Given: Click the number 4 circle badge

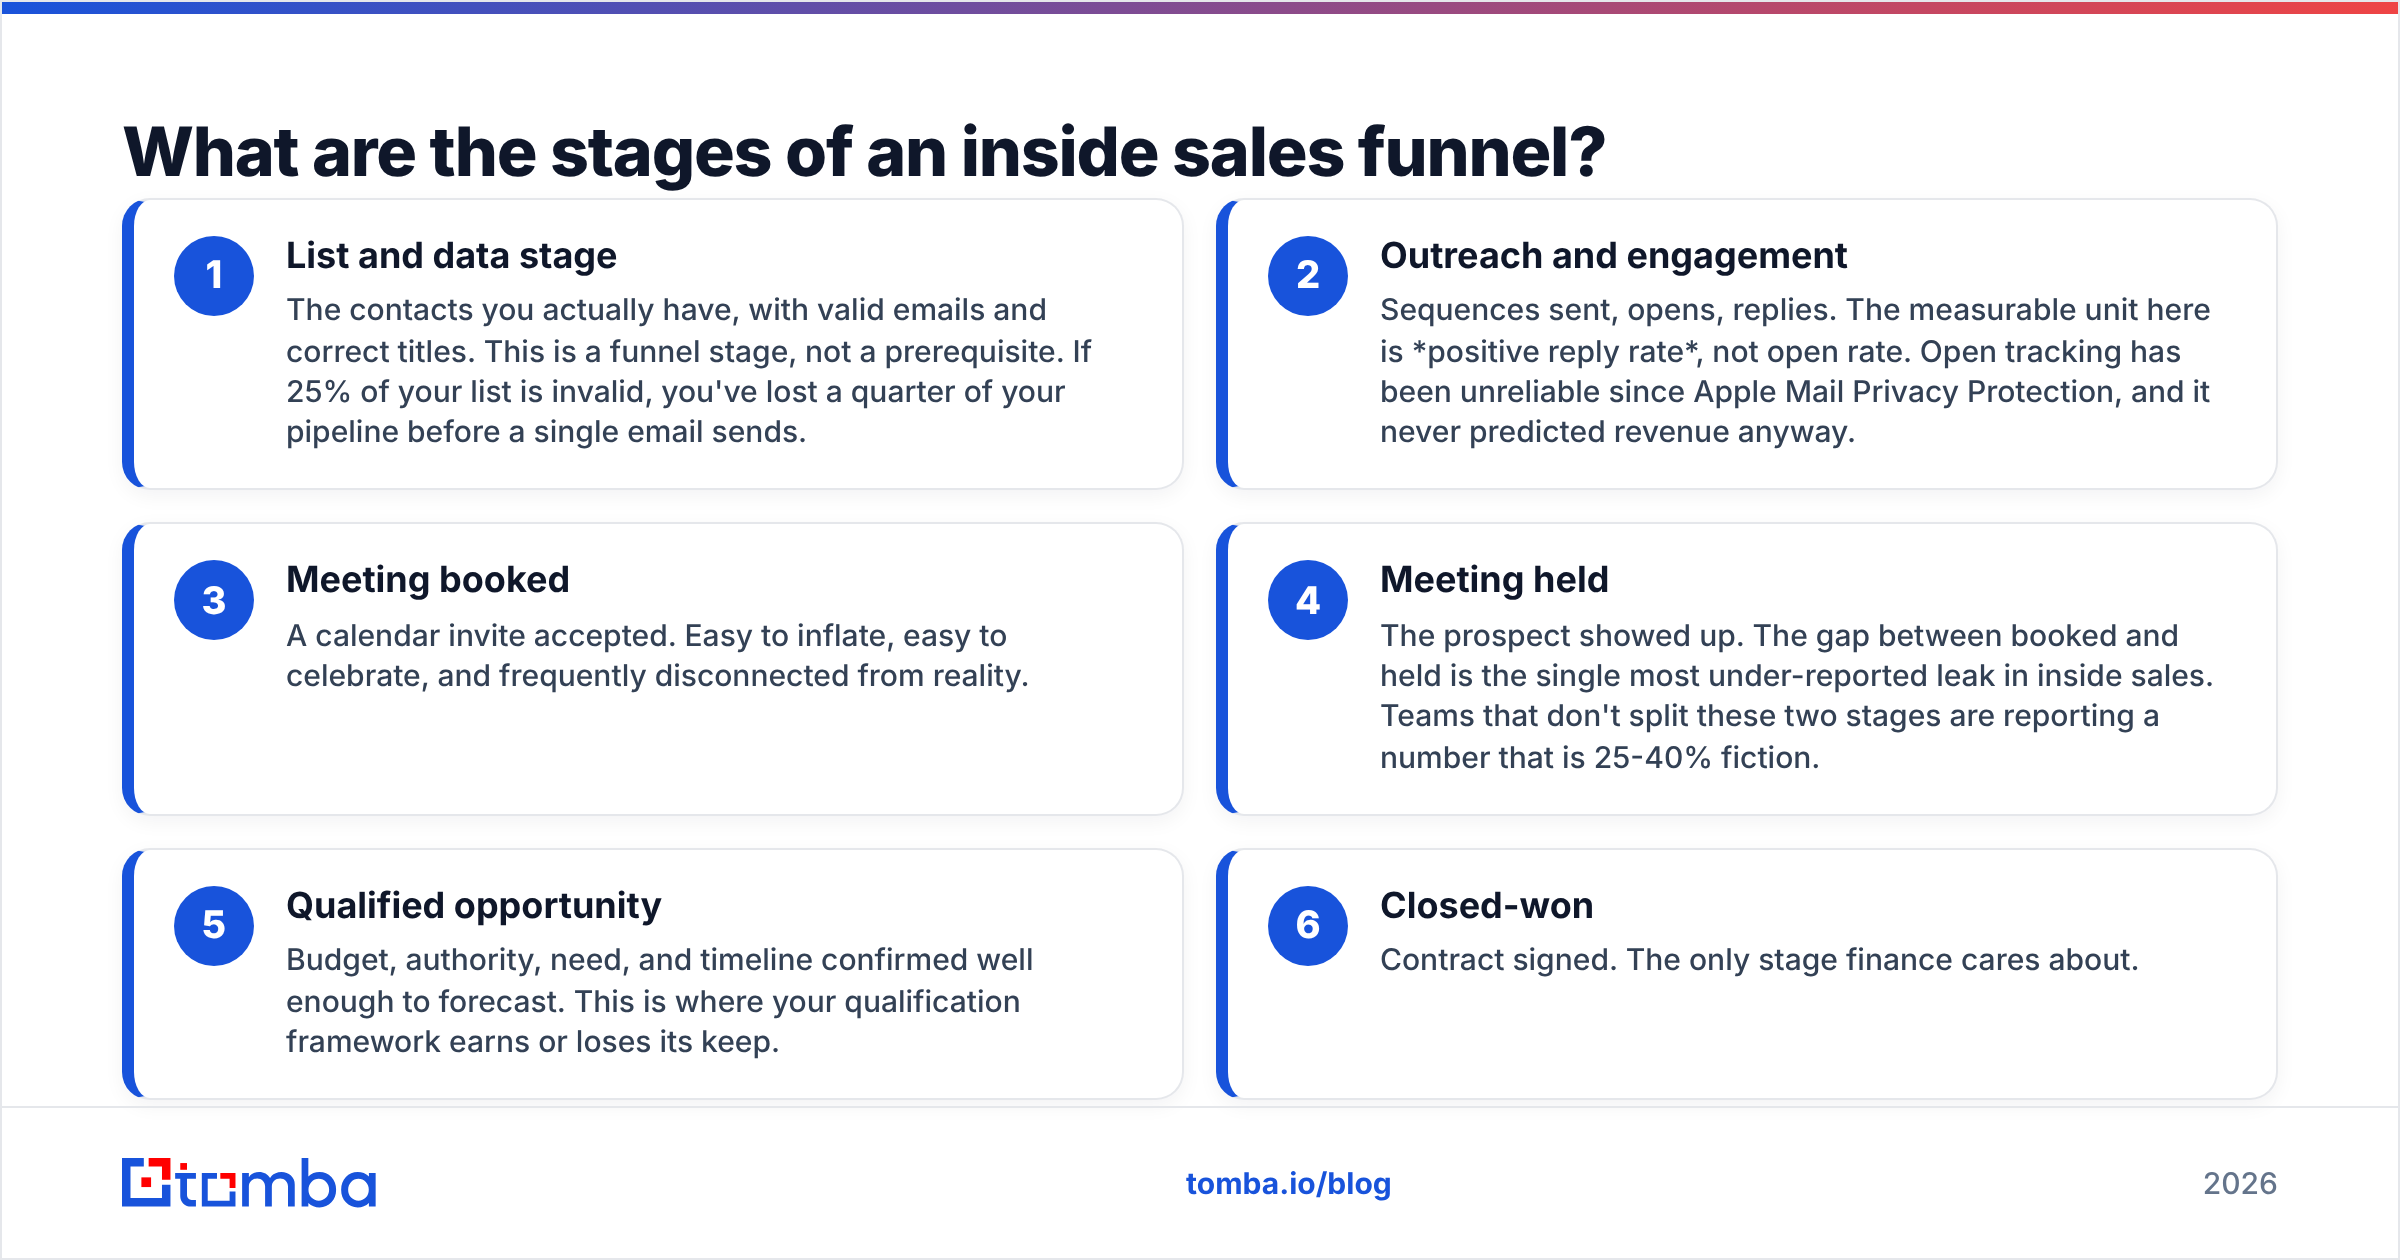Looking at the screenshot, I should 1308,600.
